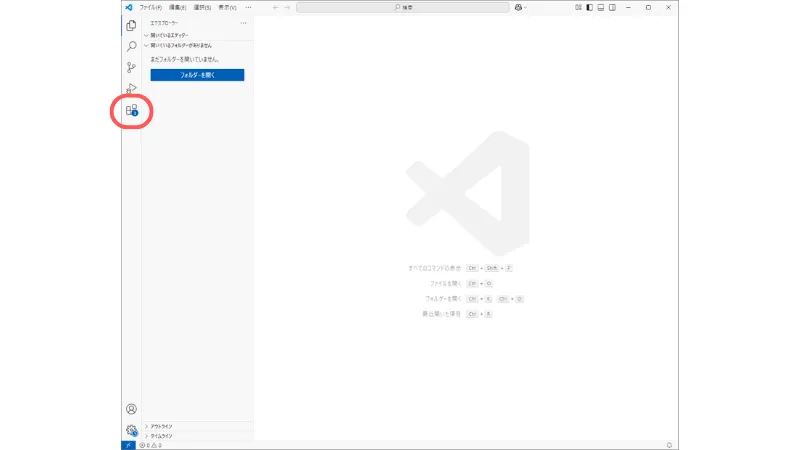Open Source Control view icon

coord(131,68)
